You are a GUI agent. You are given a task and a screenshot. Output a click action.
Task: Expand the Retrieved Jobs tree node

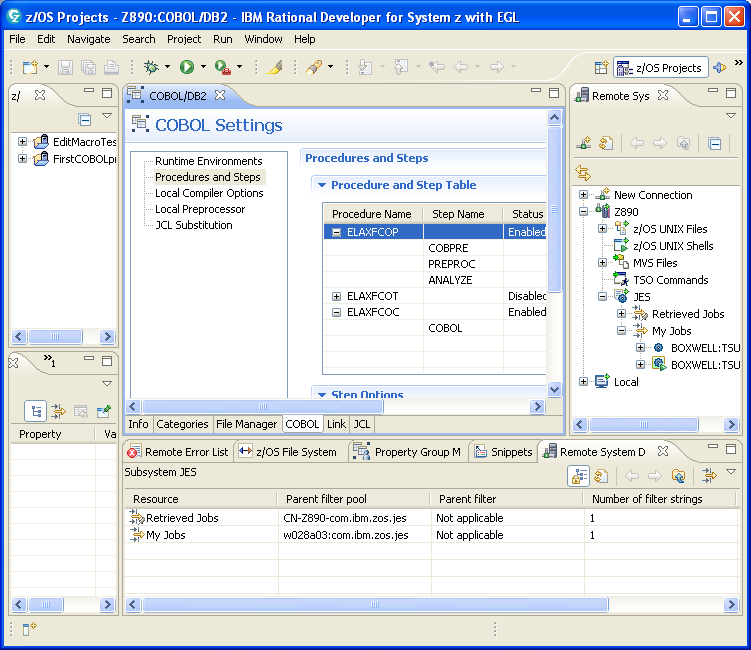click(622, 314)
